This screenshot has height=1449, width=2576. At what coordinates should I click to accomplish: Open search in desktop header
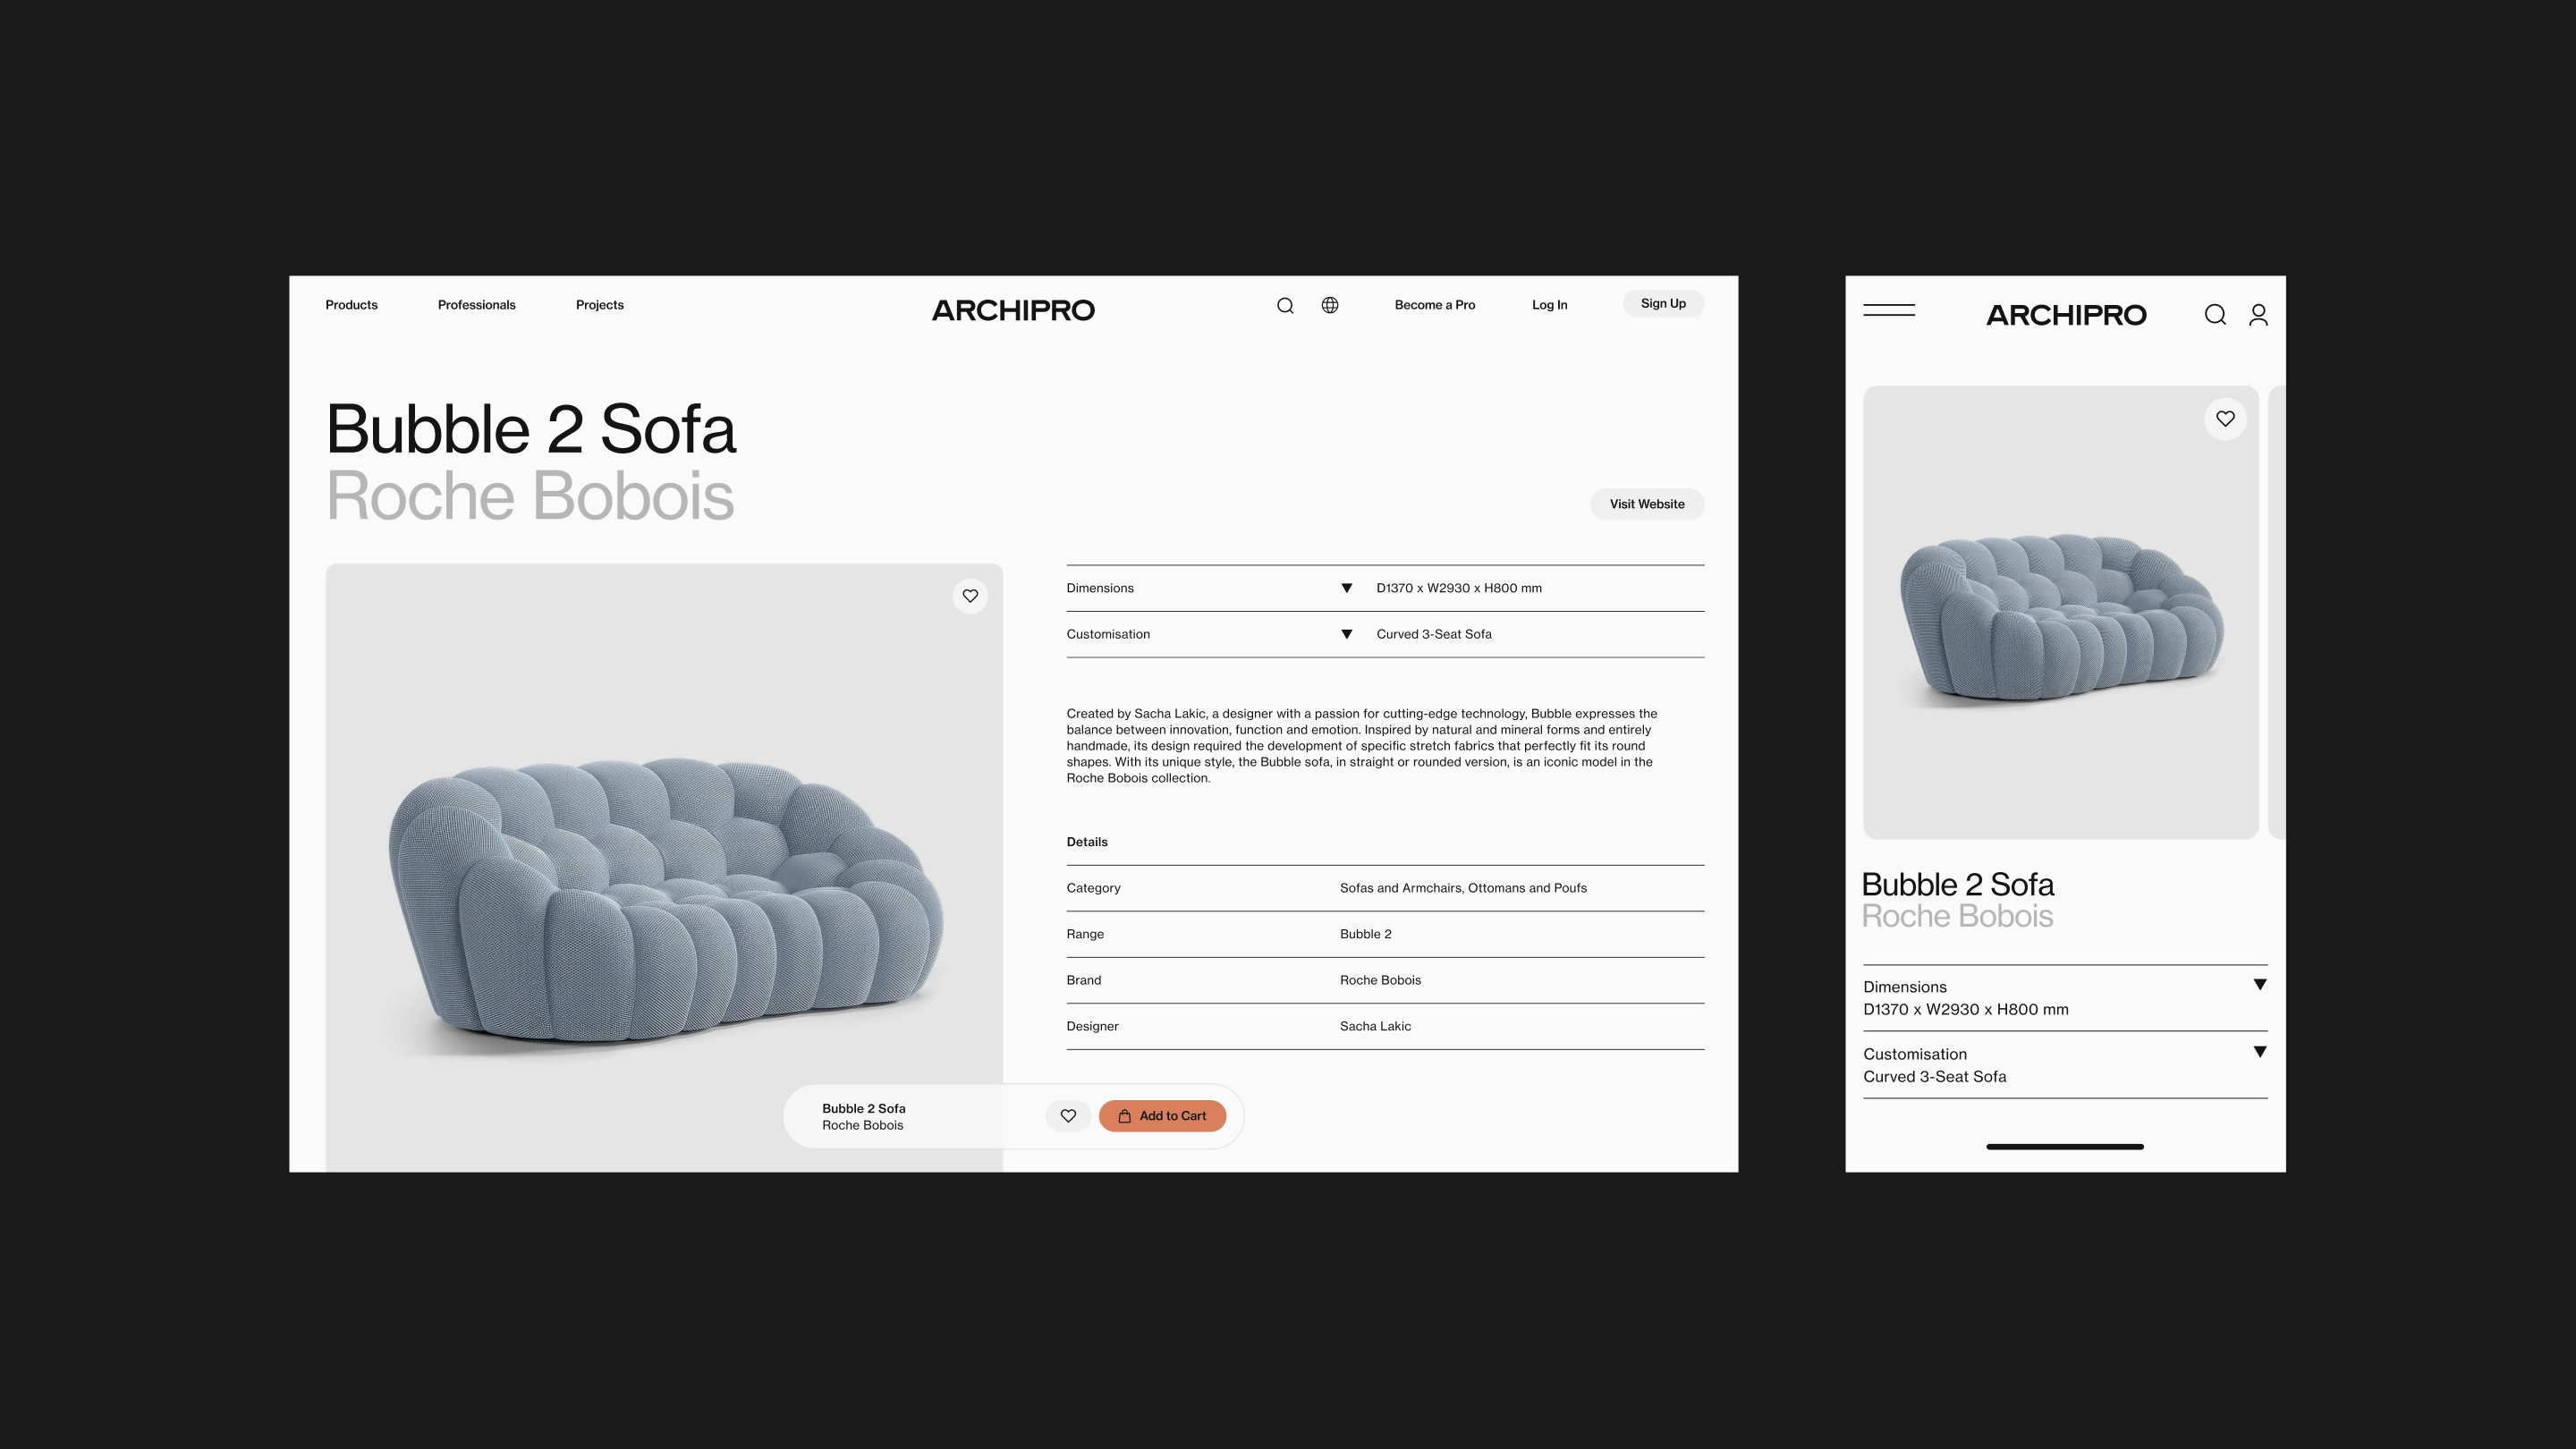coord(1285,306)
